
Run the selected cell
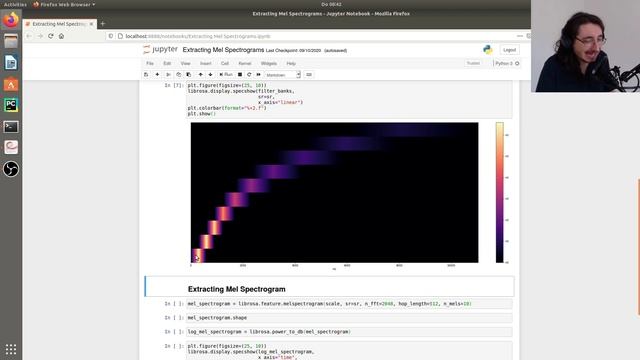pyautogui.click(x=226, y=75)
